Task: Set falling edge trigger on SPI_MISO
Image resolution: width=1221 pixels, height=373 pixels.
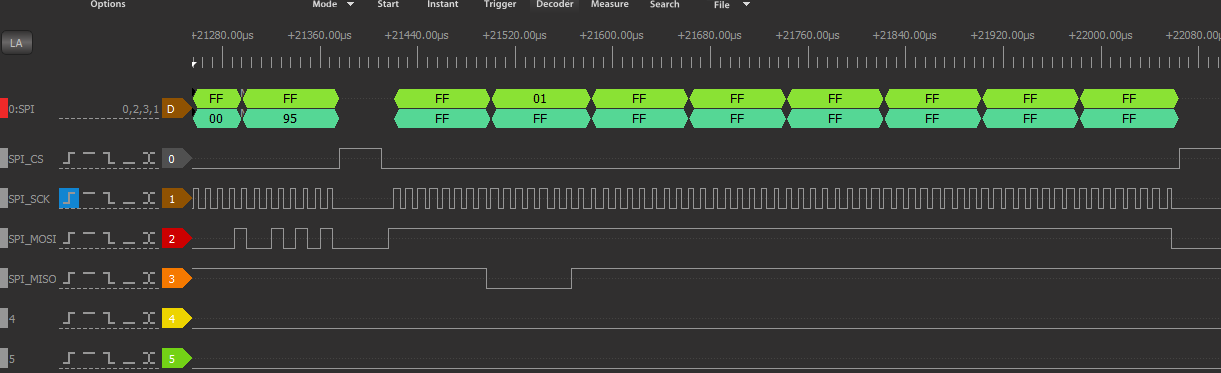Action: coord(108,279)
